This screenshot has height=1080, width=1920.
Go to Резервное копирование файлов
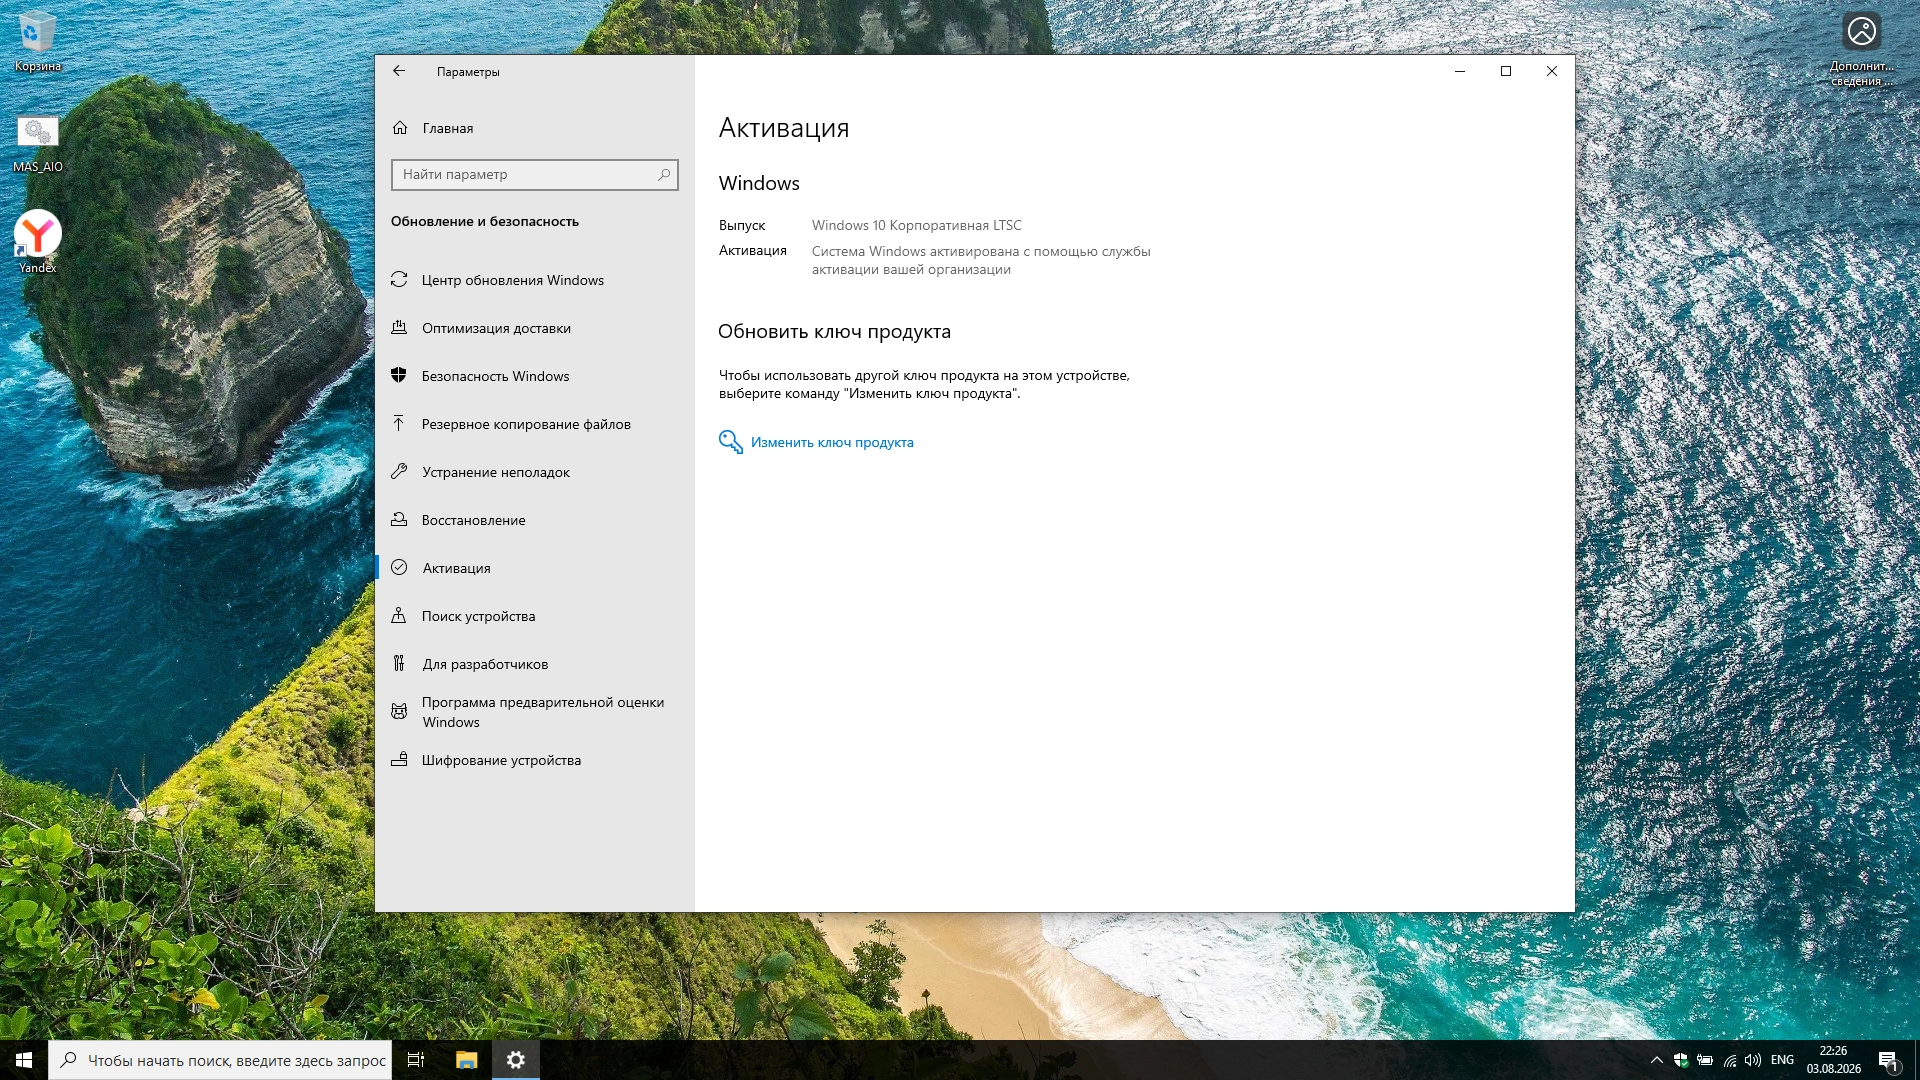pyautogui.click(x=534, y=424)
